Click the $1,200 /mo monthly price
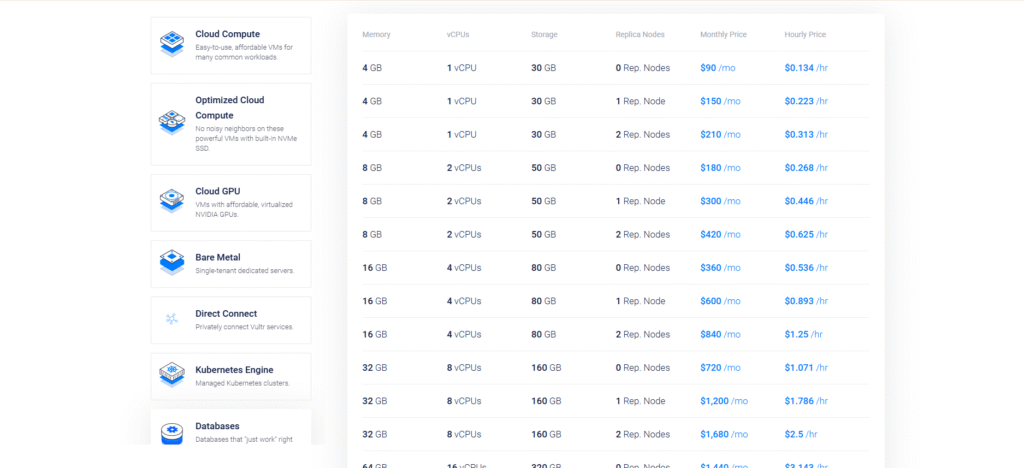 (x=724, y=401)
